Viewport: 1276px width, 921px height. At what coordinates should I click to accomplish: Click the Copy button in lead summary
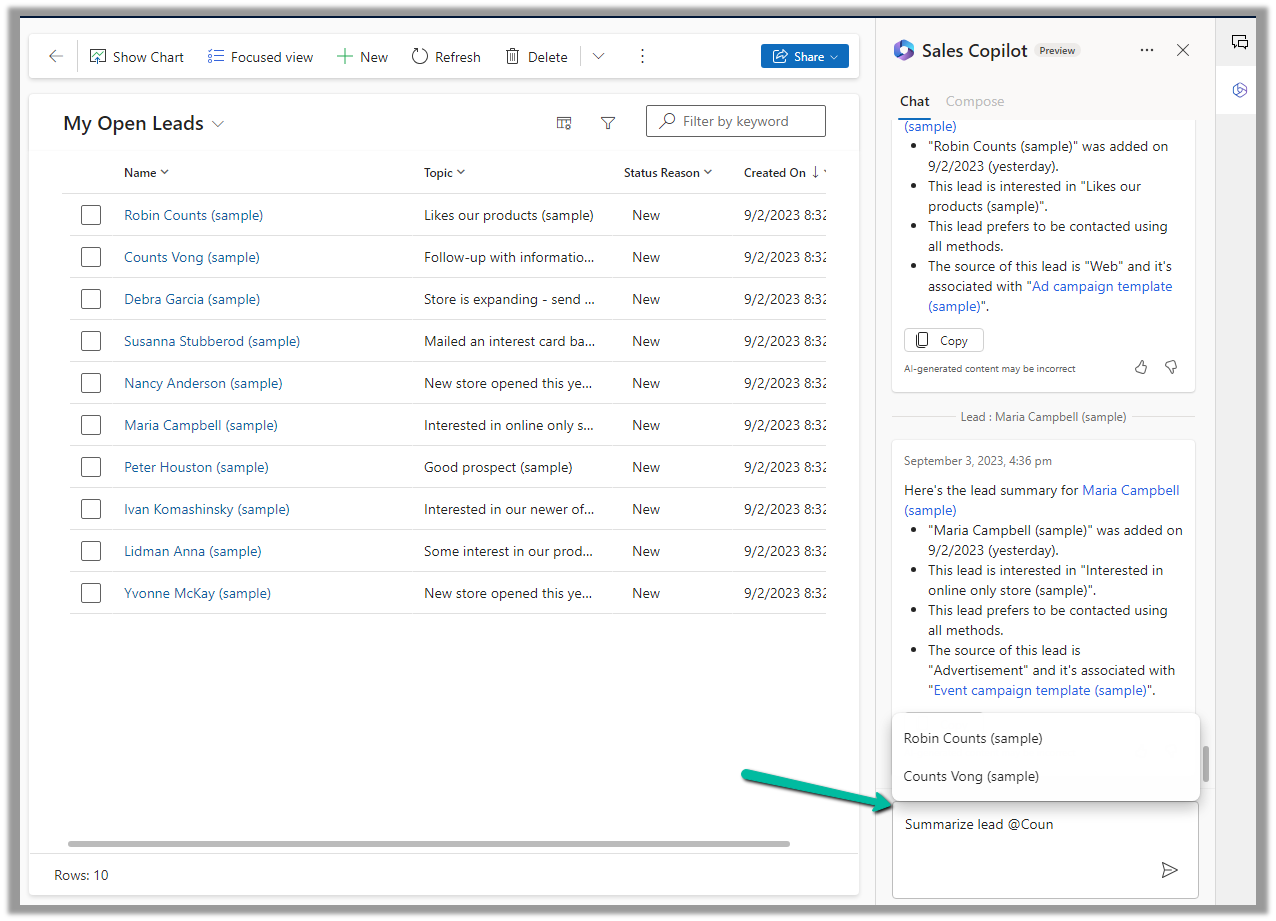pos(943,341)
